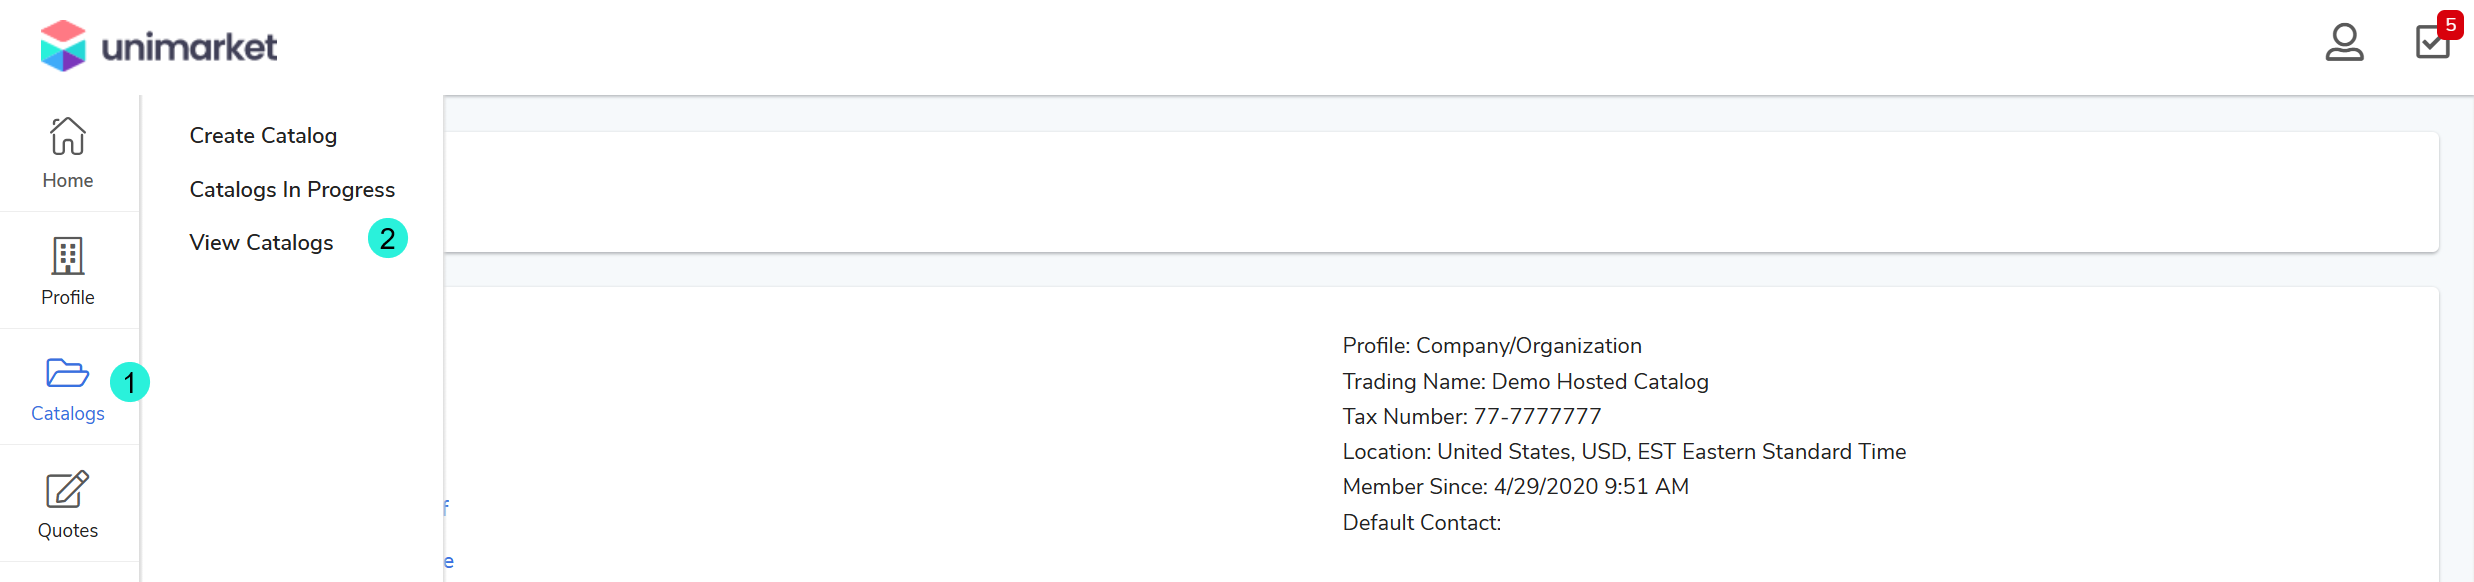Screen dimensions: 2474x582
Task: Click the Trading Name Demo Hosted Catalog text
Action: point(1525,382)
